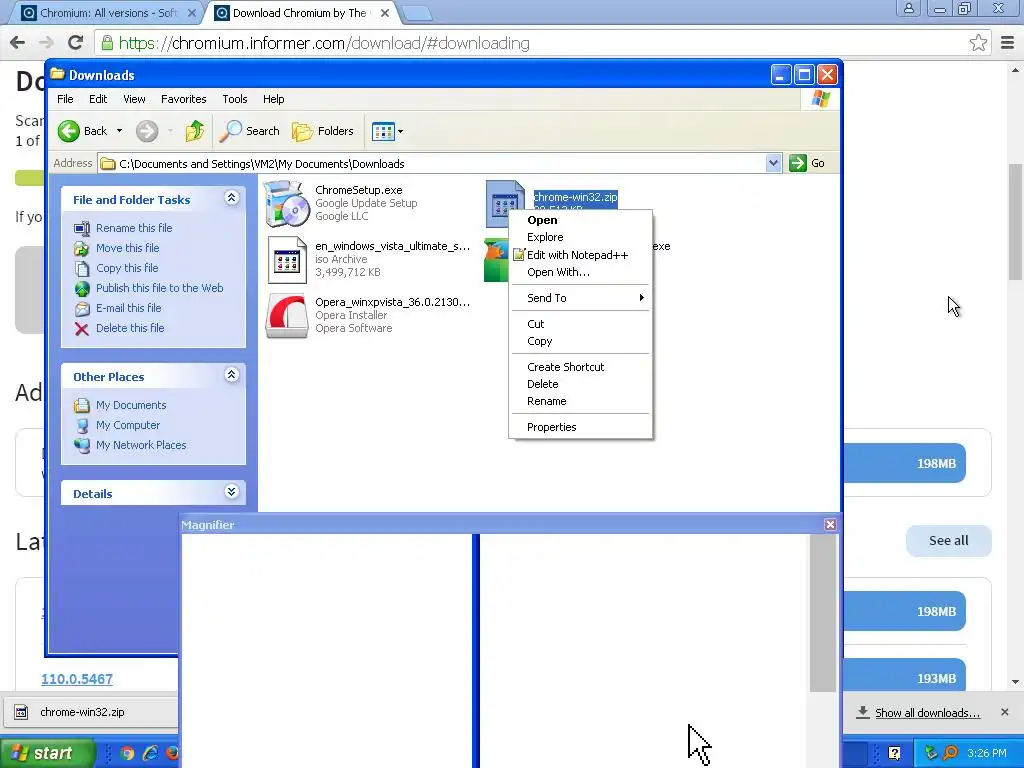
Task: Click the 193MB download button
Action: (904, 676)
